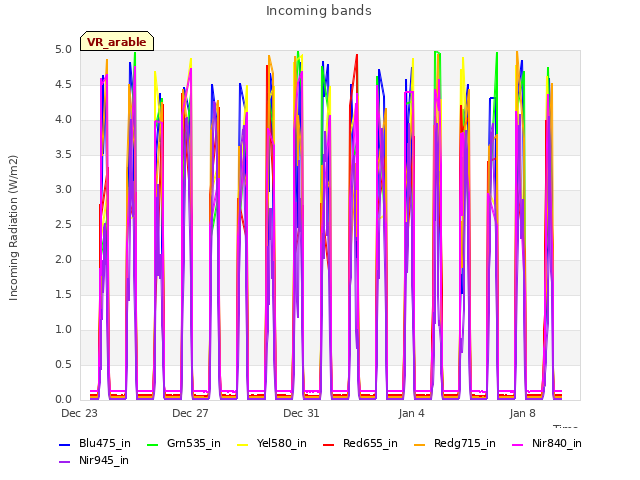Toggle the Yel580_in series label
This screenshot has height=480, width=640.
pyautogui.click(x=282, y=443)
